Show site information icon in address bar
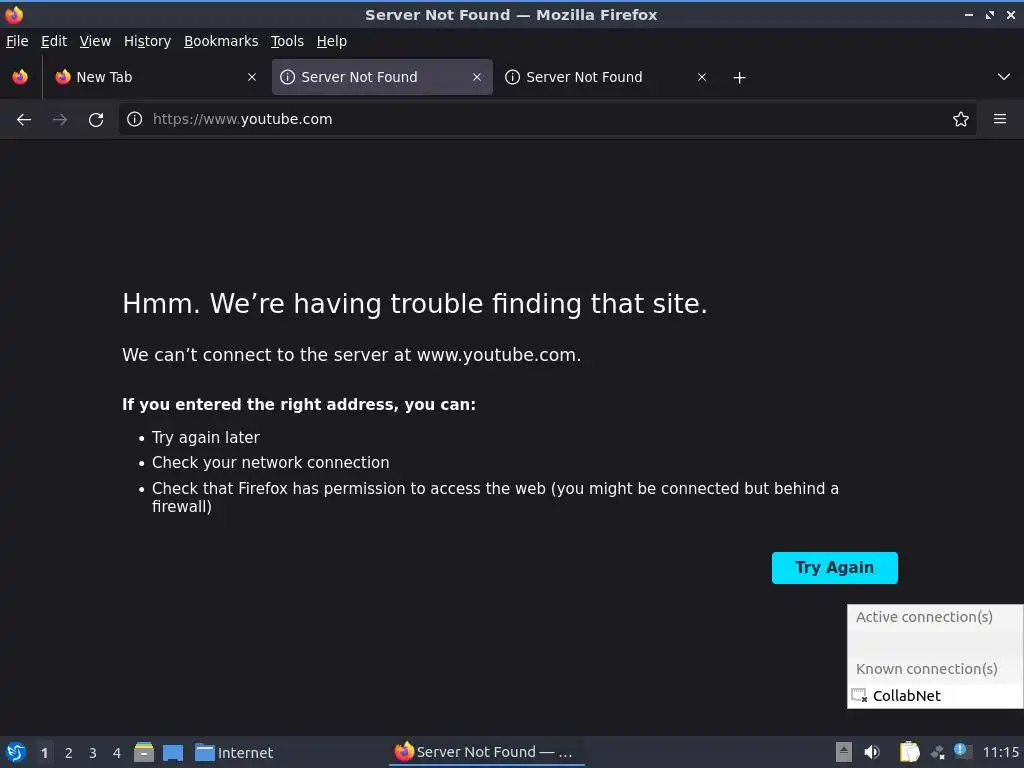Image resolution: width=1024 pixels, height=768 pixels. tap(135, 119)
